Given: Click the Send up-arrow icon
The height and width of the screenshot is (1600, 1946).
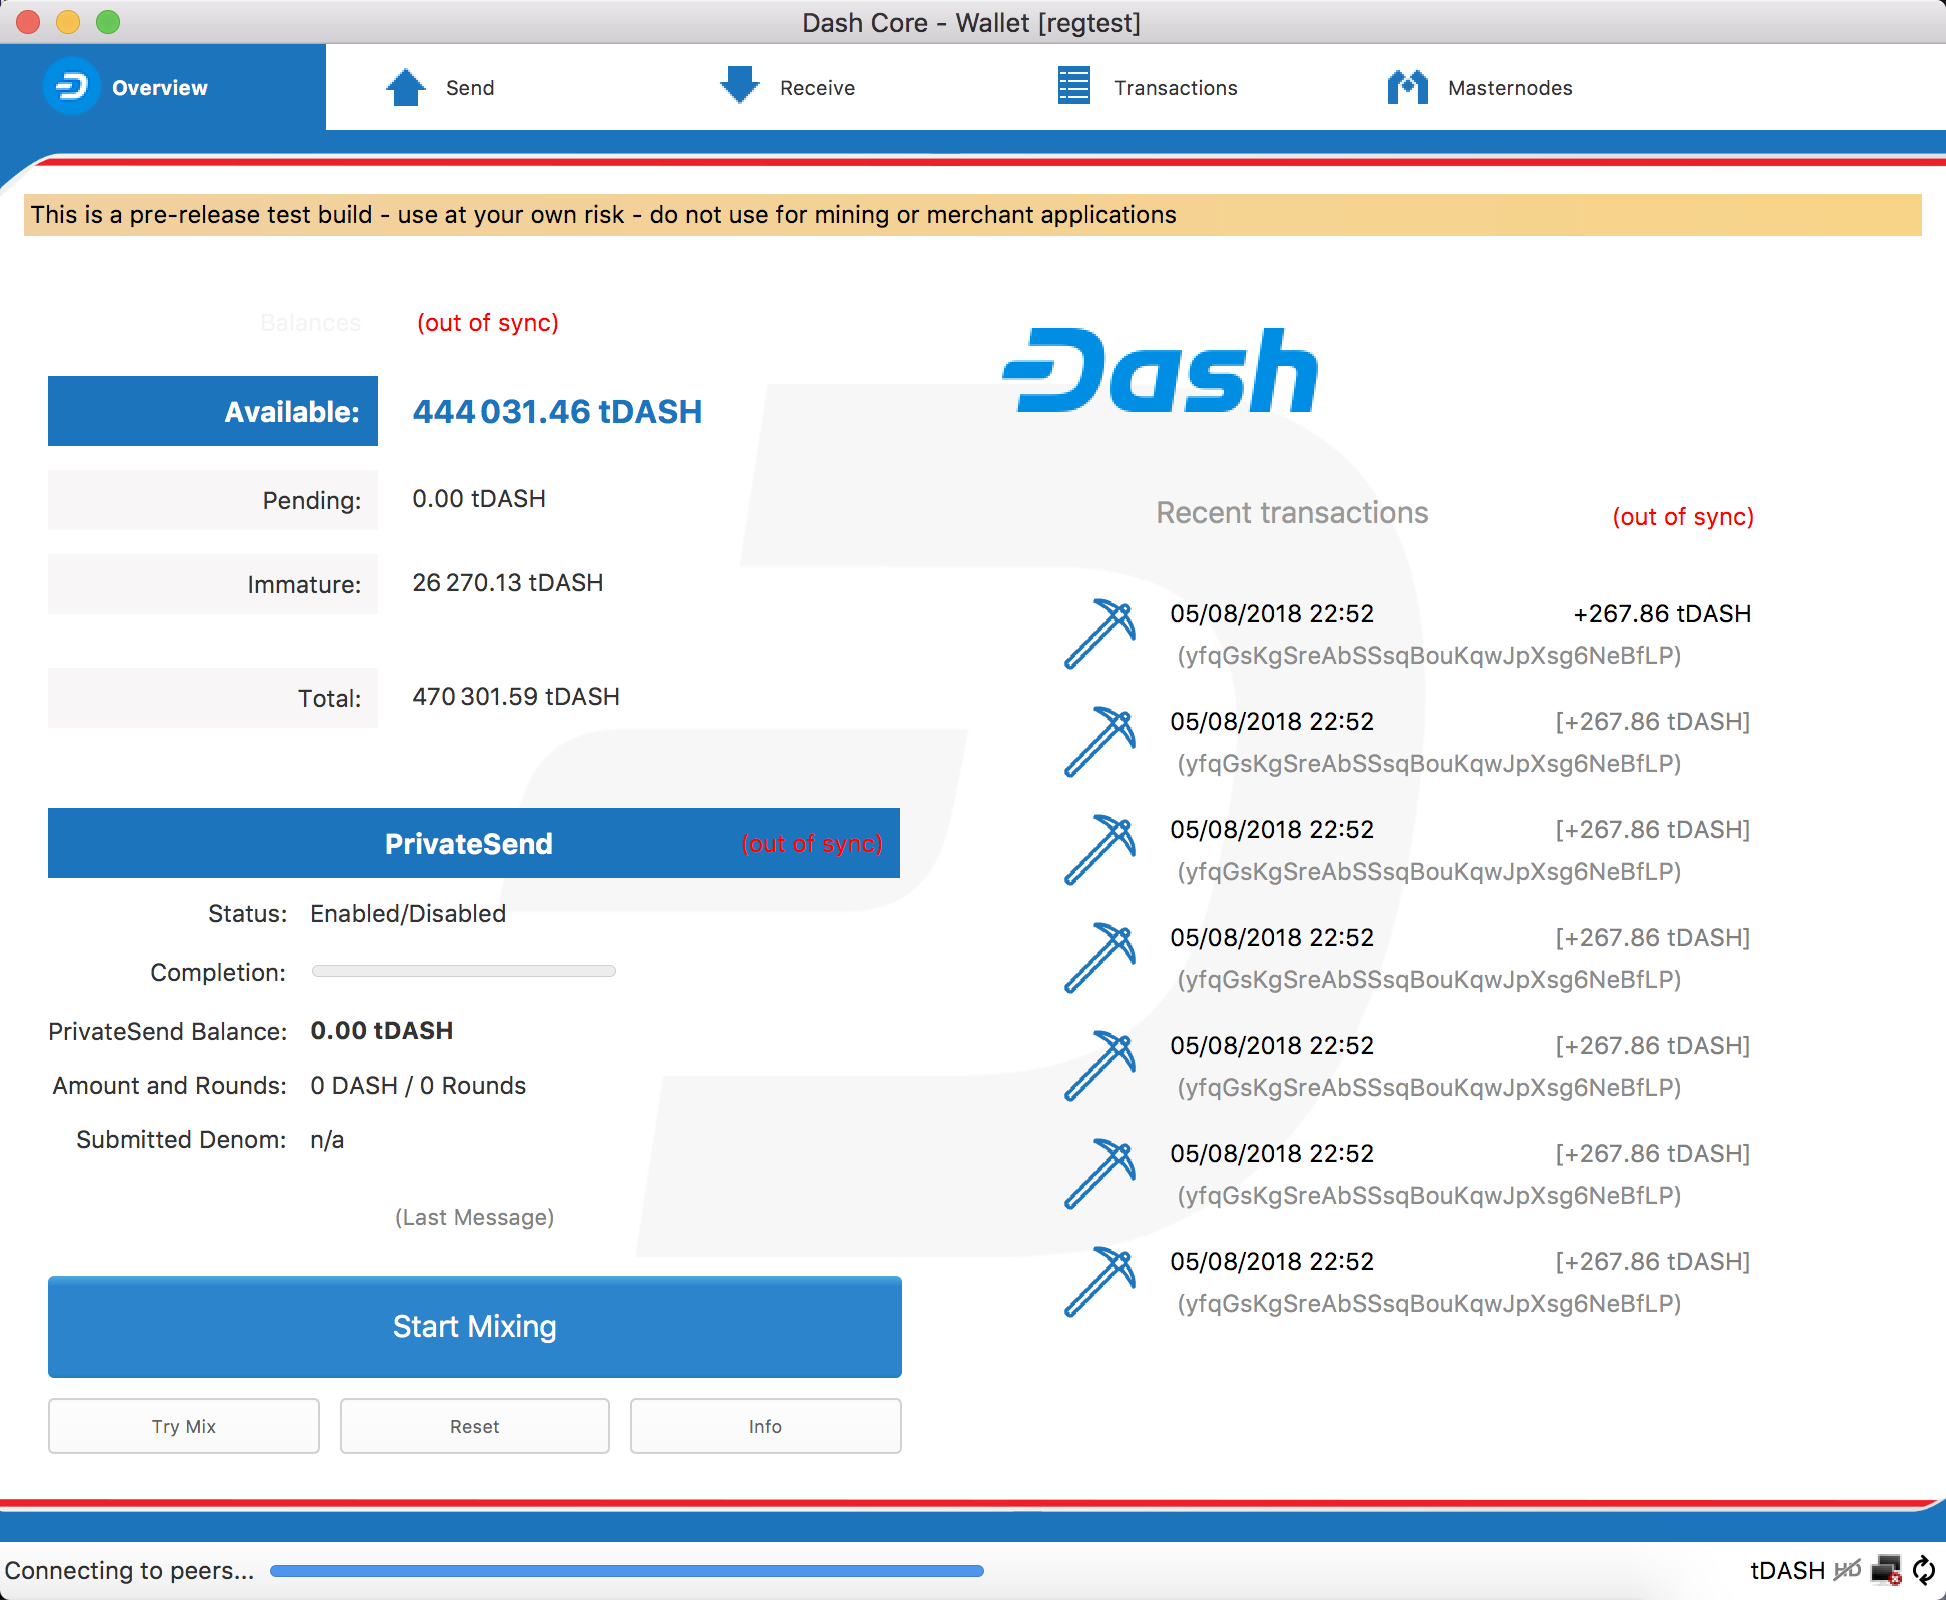Looking at the screenshot, I should click(406, 87).
